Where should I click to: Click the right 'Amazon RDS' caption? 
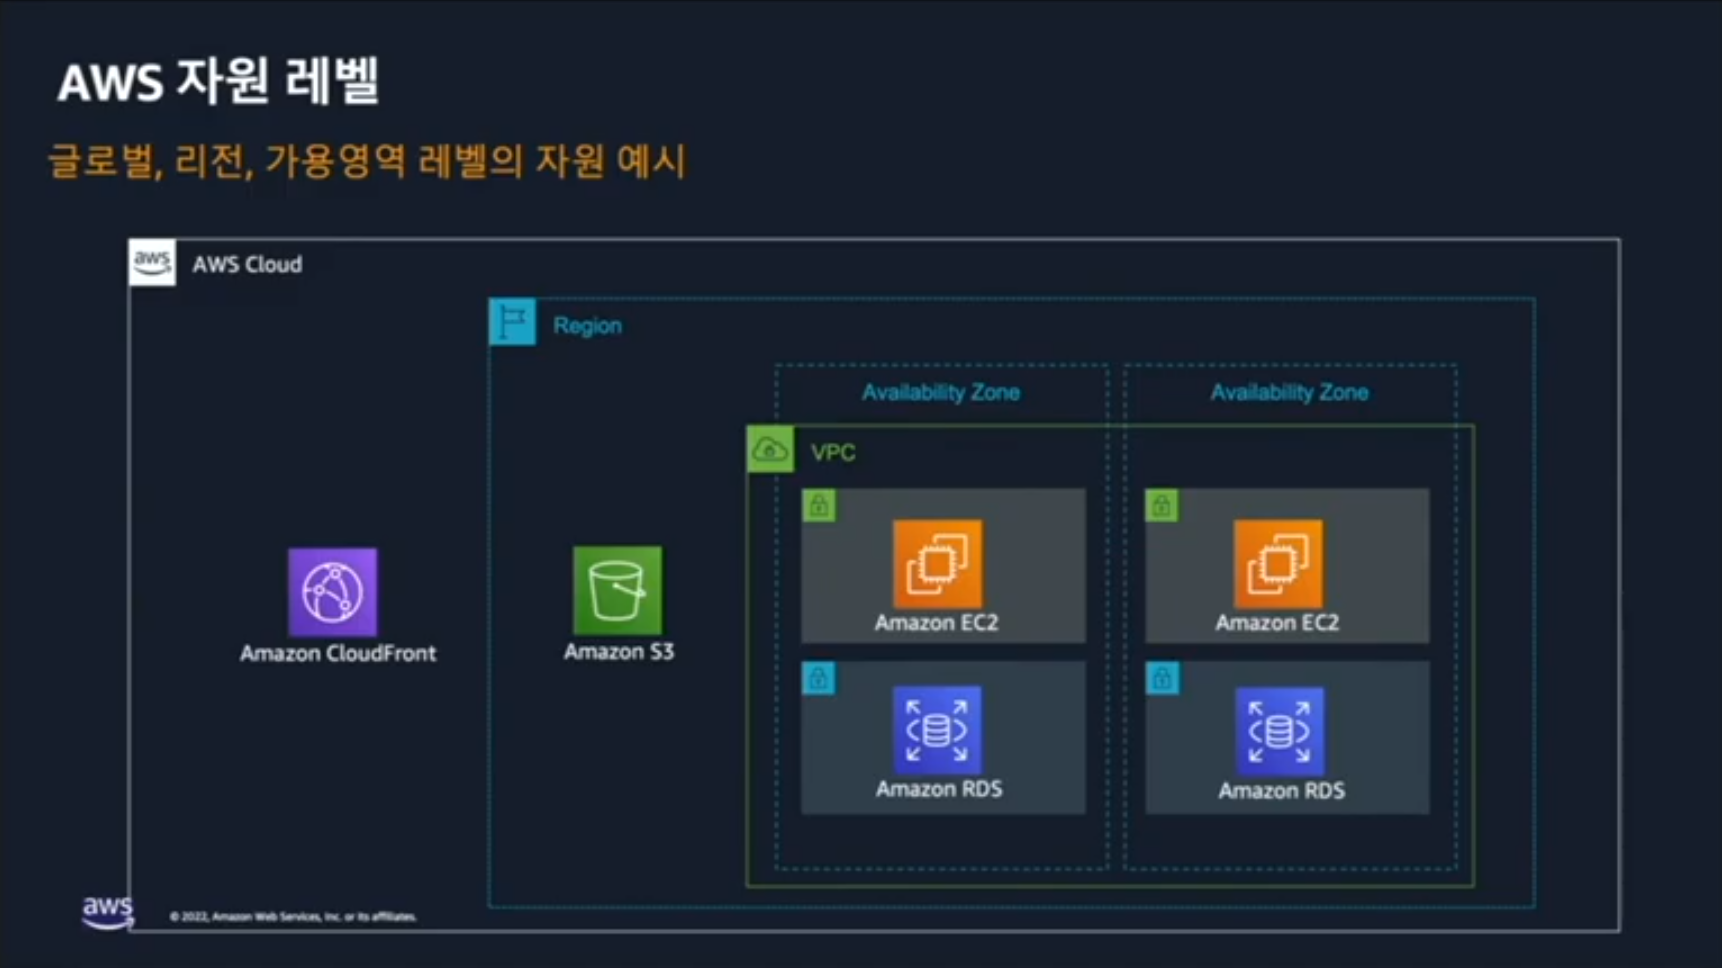(x=1281, y=790)
